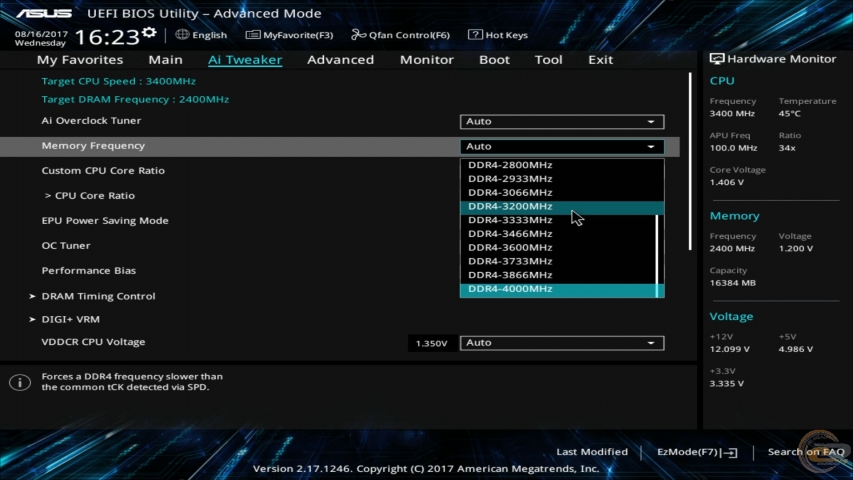The image size is (853, 480).
Task: Select the Ai Overclock Tuner label
Action: pos(91,120)
